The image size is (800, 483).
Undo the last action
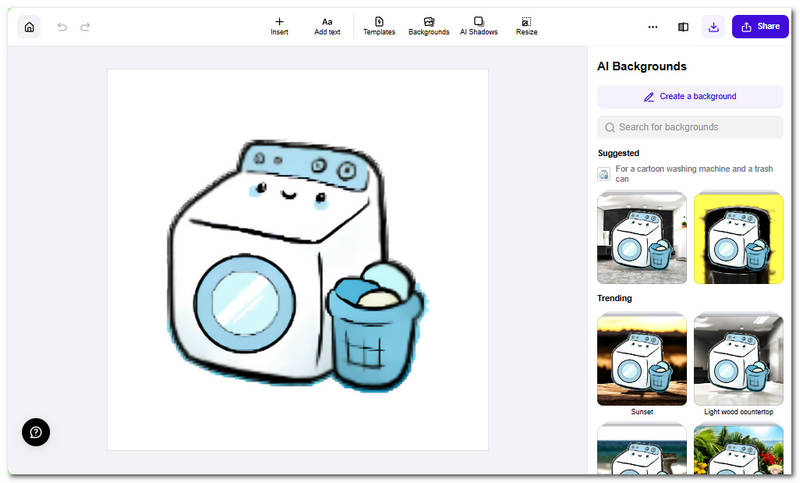pyautogui.click(x=62, y=27)
